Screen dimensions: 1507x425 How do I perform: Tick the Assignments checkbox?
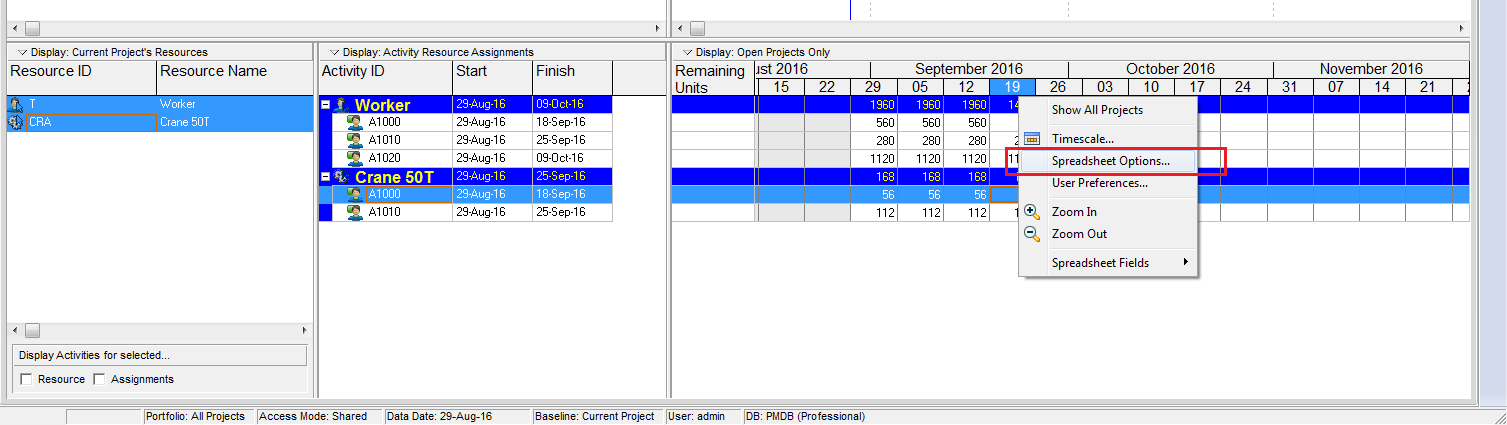[99, 379]
